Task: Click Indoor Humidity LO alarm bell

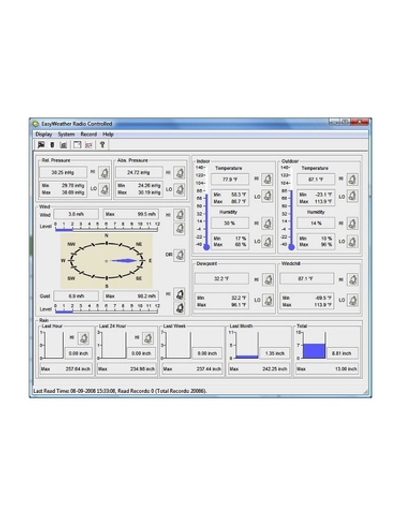Action: tap(267, 241)
